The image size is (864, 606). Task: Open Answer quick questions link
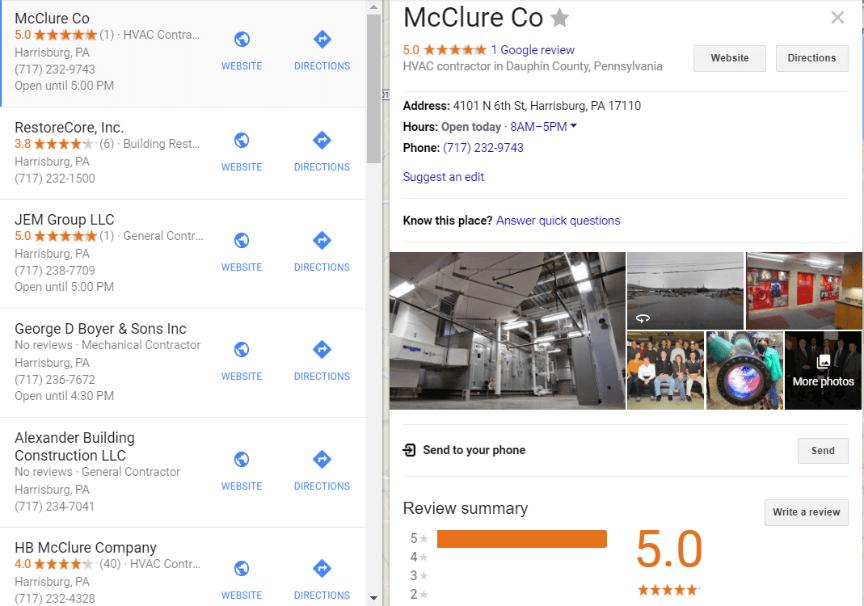(558, 221)
